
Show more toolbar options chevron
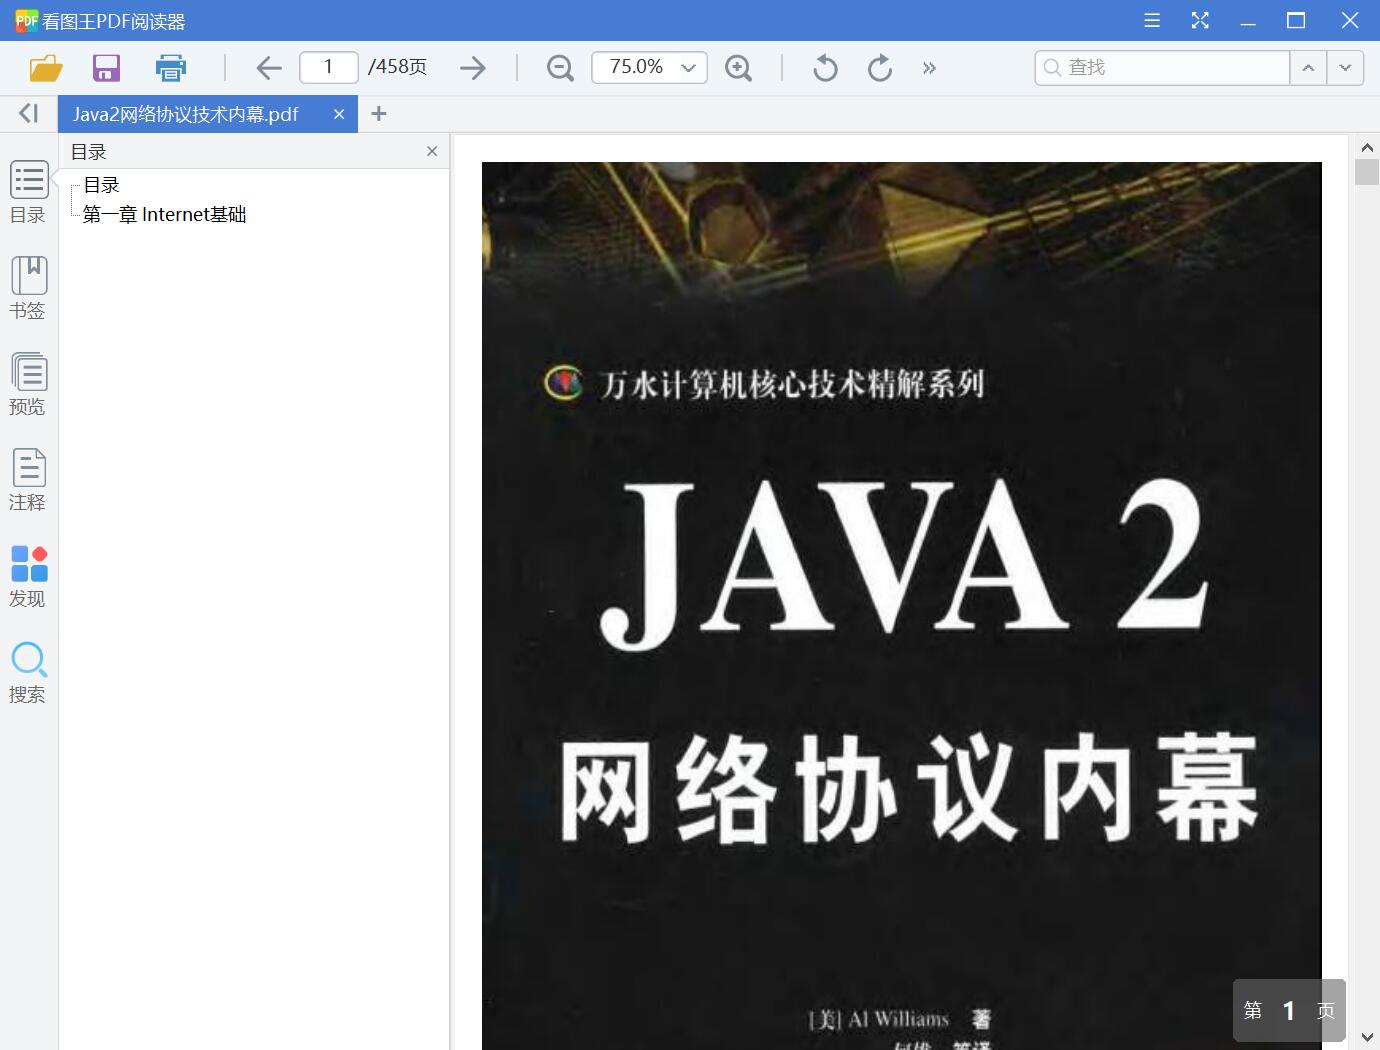pos(930,68)
